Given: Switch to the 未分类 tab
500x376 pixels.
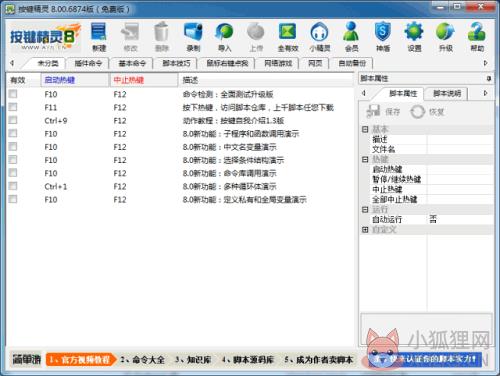Looking at the screenshot, I should click(48, 63).
